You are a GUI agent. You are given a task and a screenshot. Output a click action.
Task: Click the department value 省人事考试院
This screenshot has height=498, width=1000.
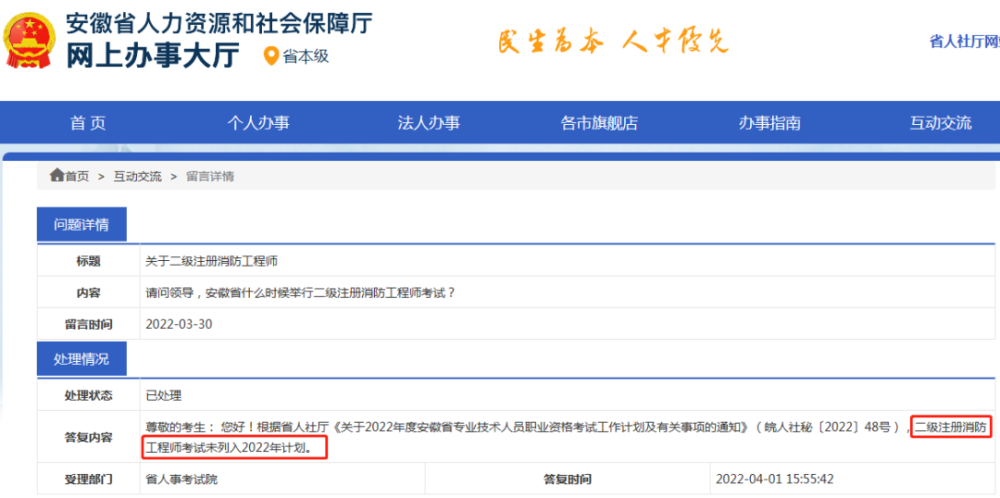click(x=182, y=479)
